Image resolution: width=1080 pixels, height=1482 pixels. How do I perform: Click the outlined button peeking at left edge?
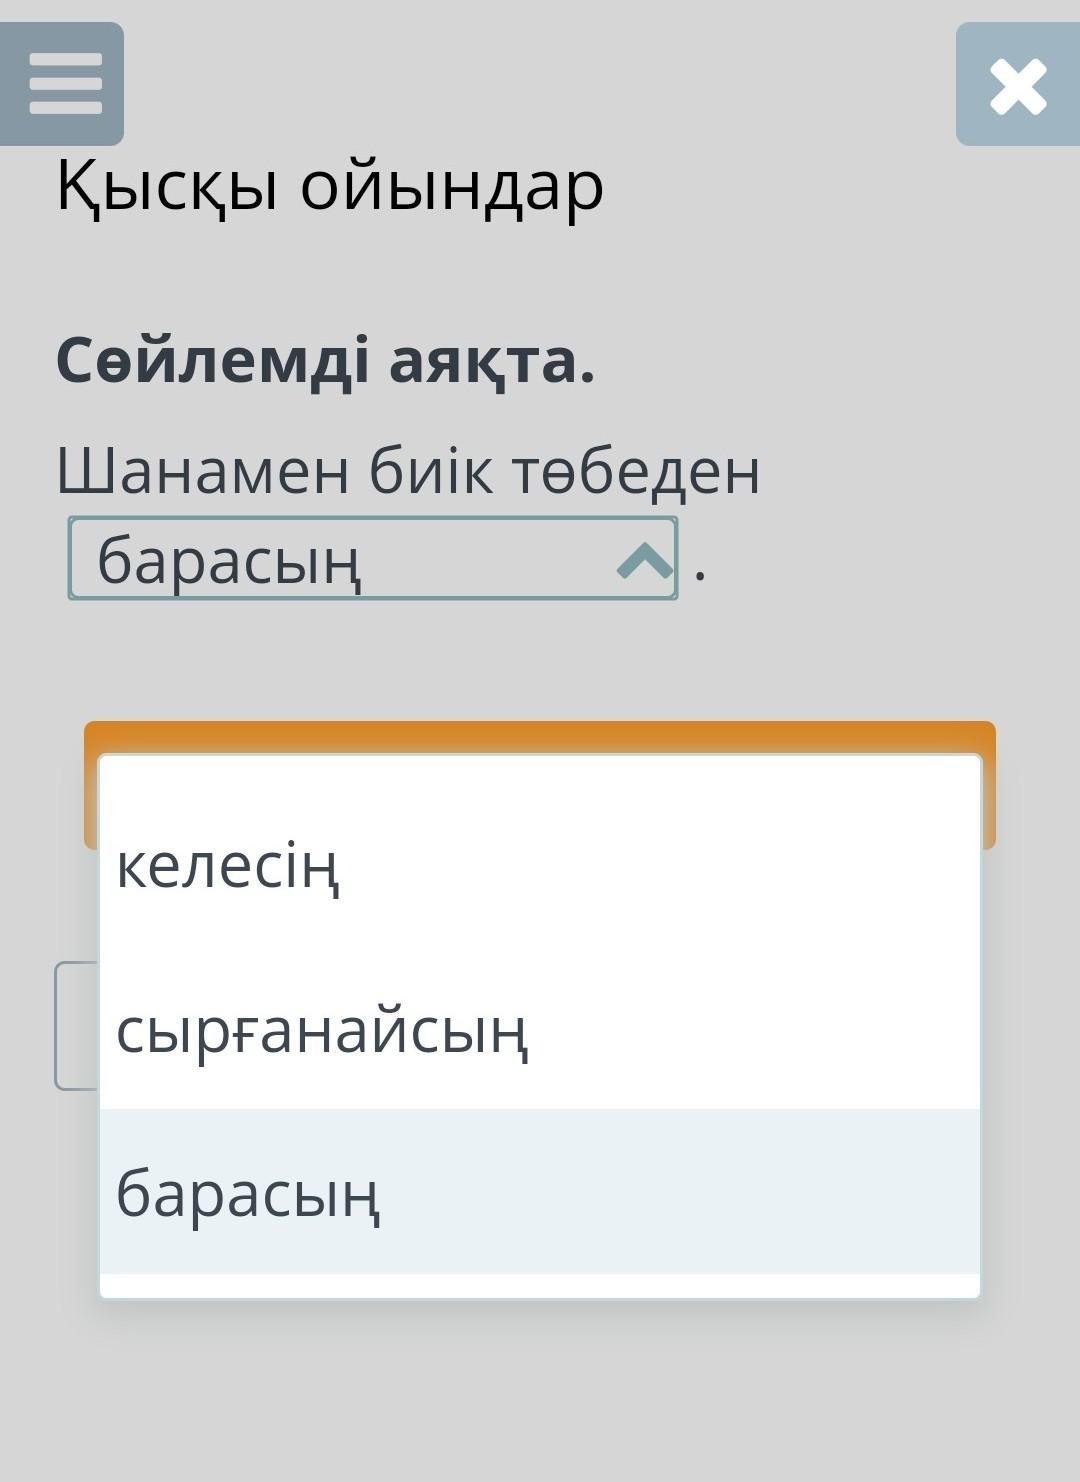[x=76, y=1026]
